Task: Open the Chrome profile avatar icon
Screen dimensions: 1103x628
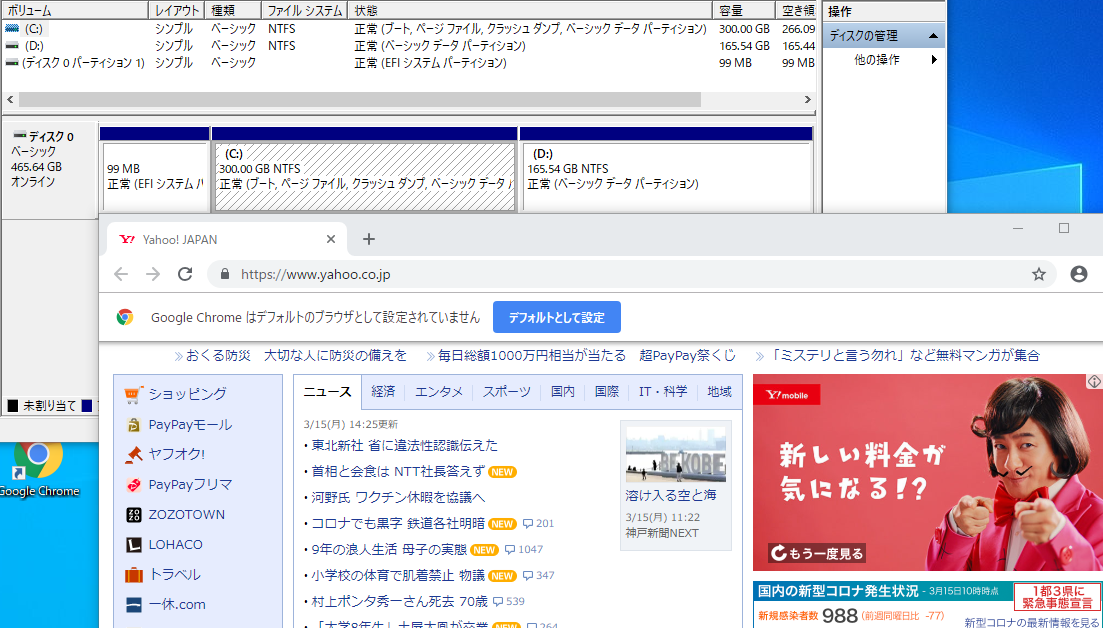Action: [x=1078, y=274]
